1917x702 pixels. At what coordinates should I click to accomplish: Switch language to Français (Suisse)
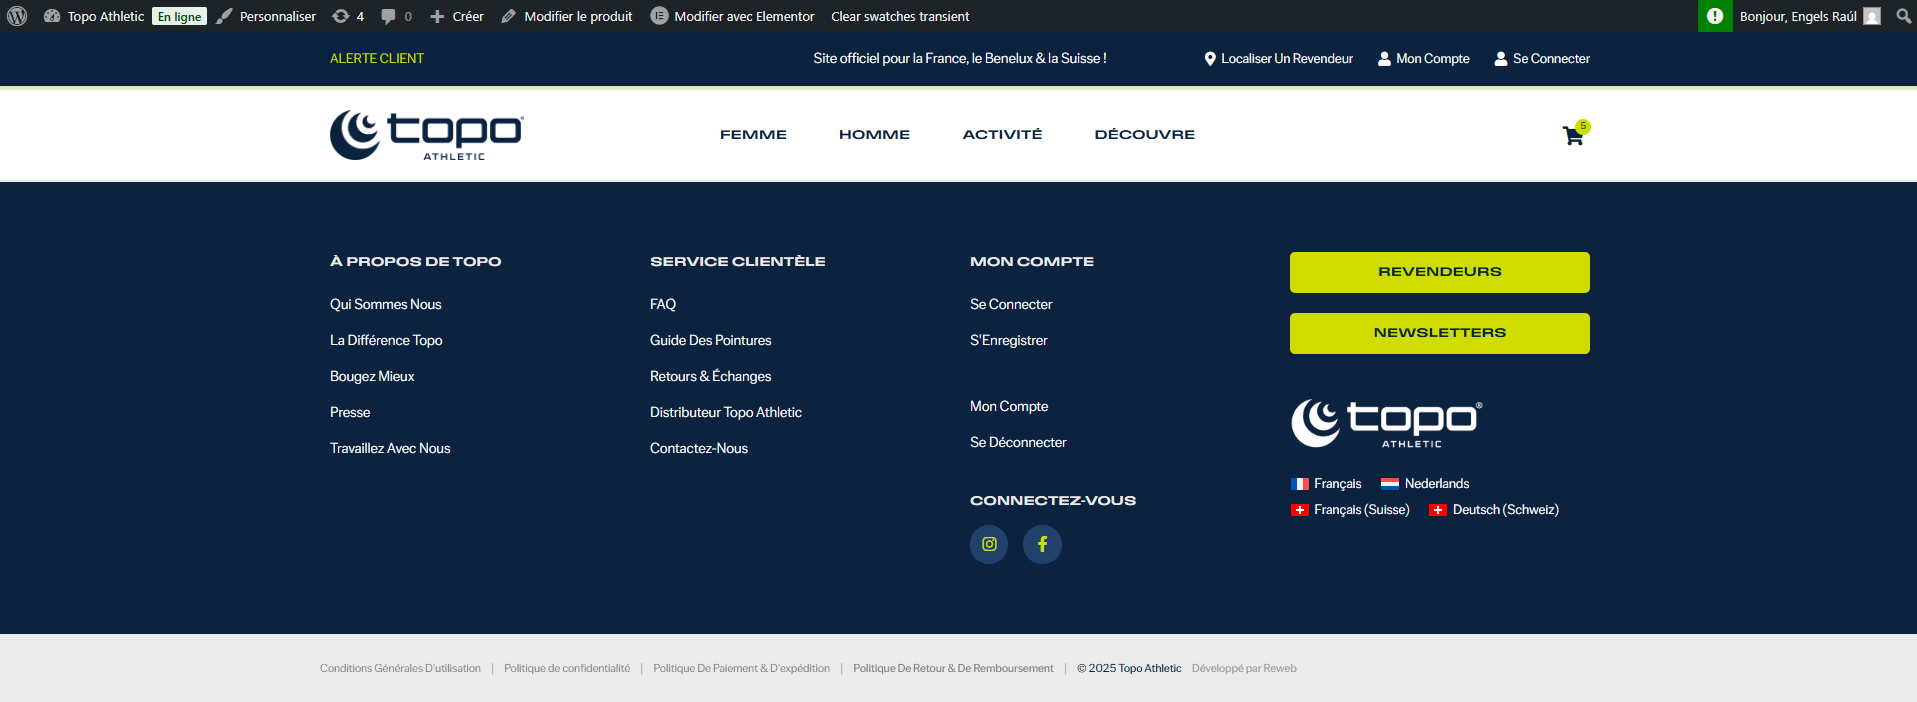coord(1350,509)
